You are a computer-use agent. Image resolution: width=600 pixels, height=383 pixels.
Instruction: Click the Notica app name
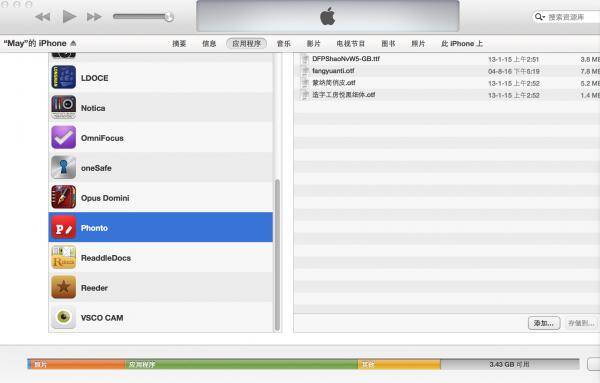point(93,108)
